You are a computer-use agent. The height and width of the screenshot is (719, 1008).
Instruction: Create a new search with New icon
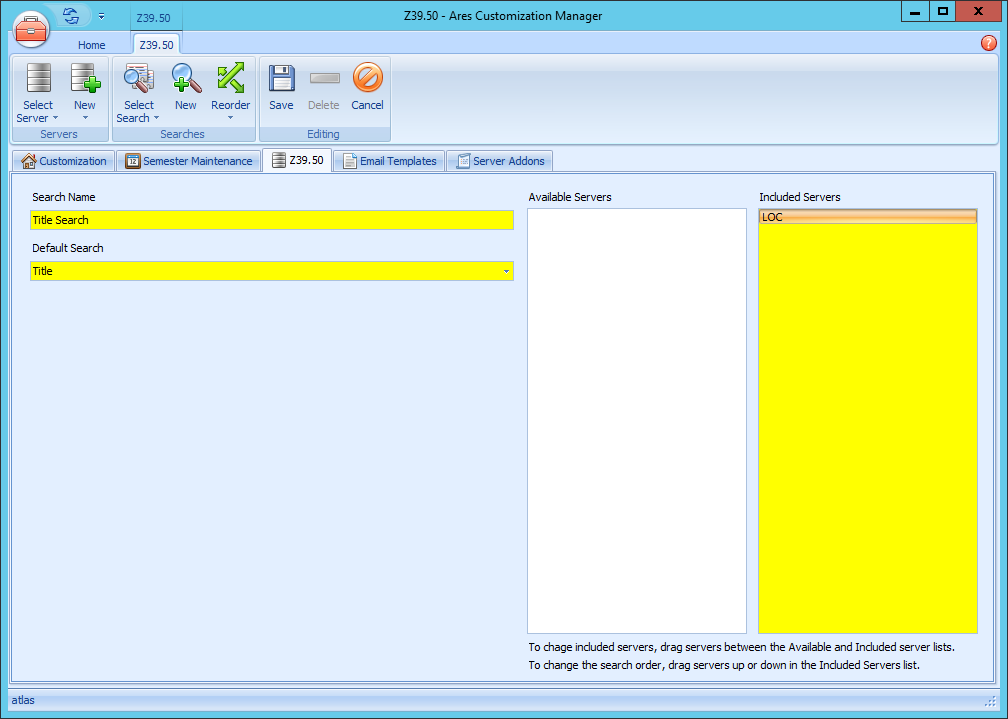coord(186,80)
